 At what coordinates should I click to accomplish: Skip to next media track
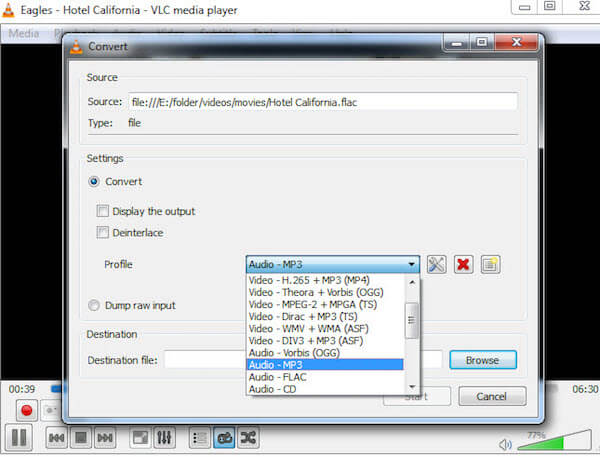105,437
